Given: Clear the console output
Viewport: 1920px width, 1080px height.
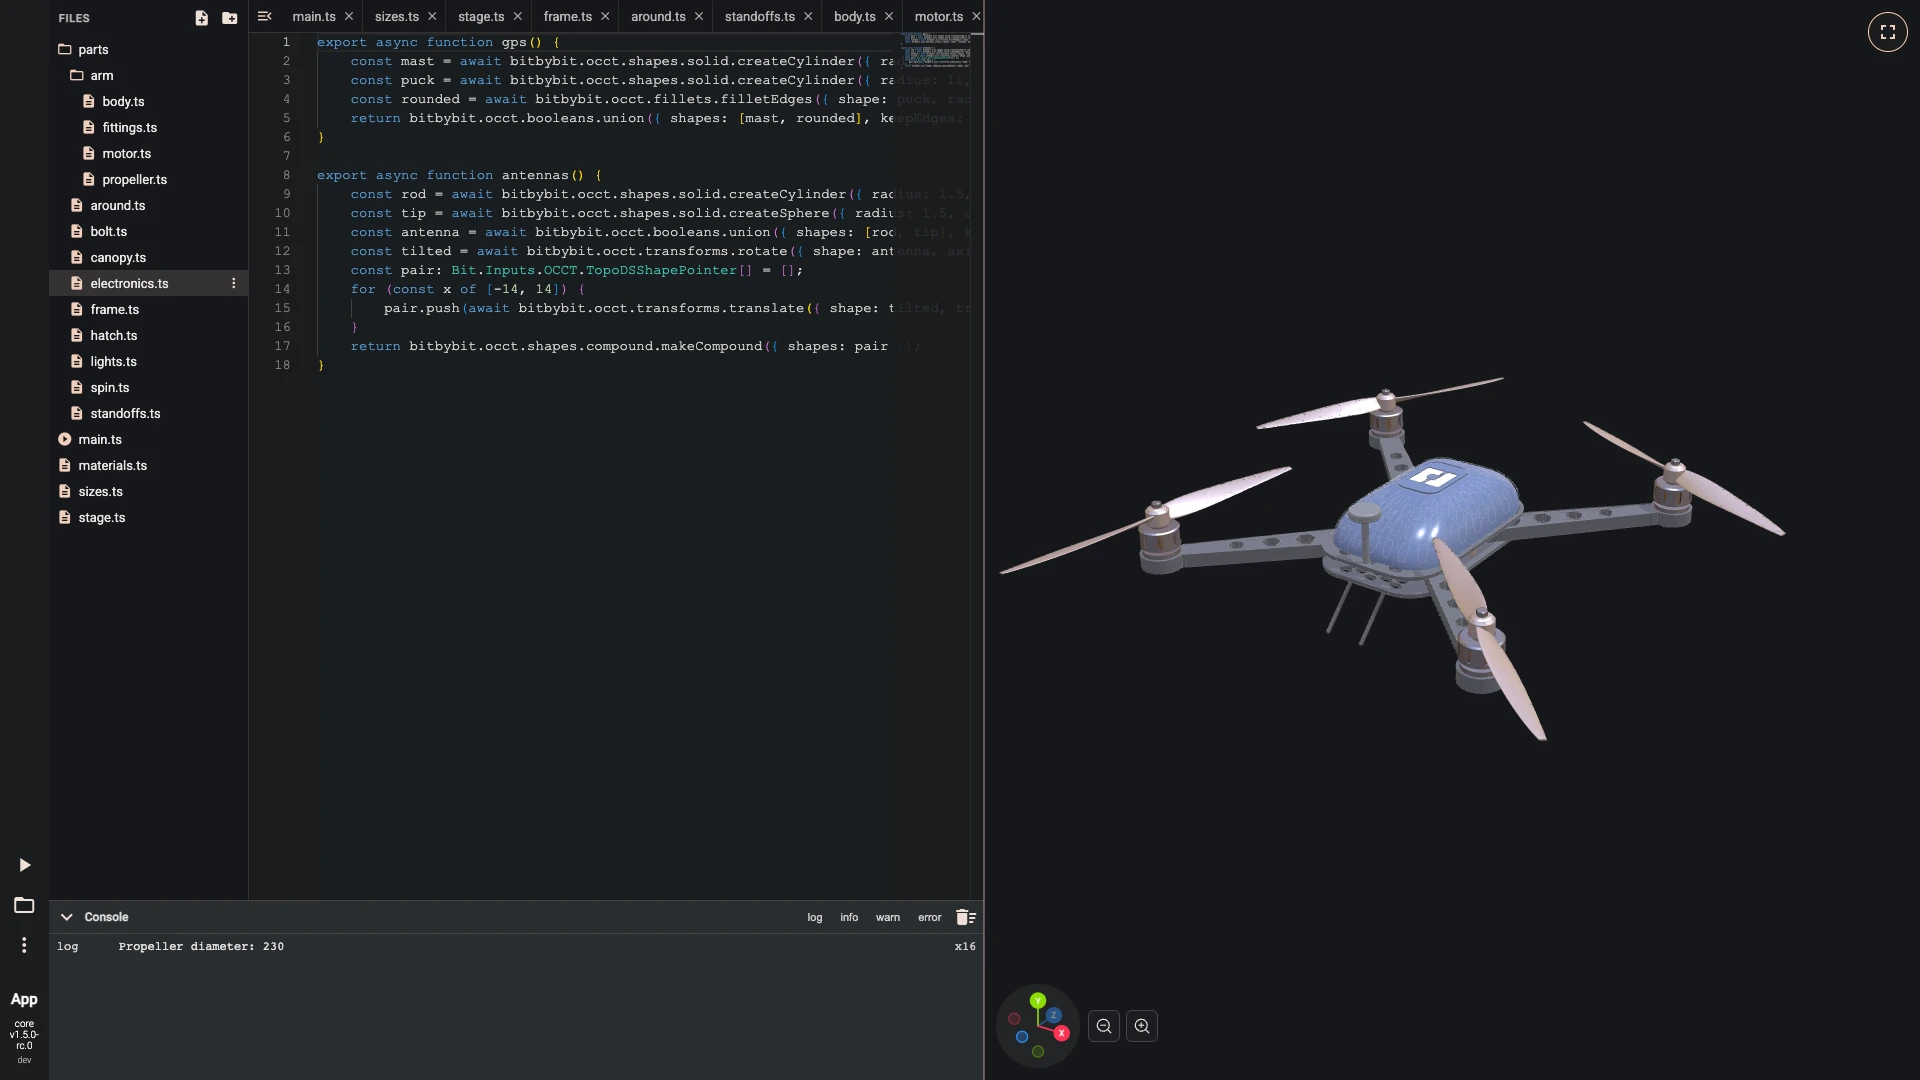Looking at the screenshot, I should (x=965, y=917).
